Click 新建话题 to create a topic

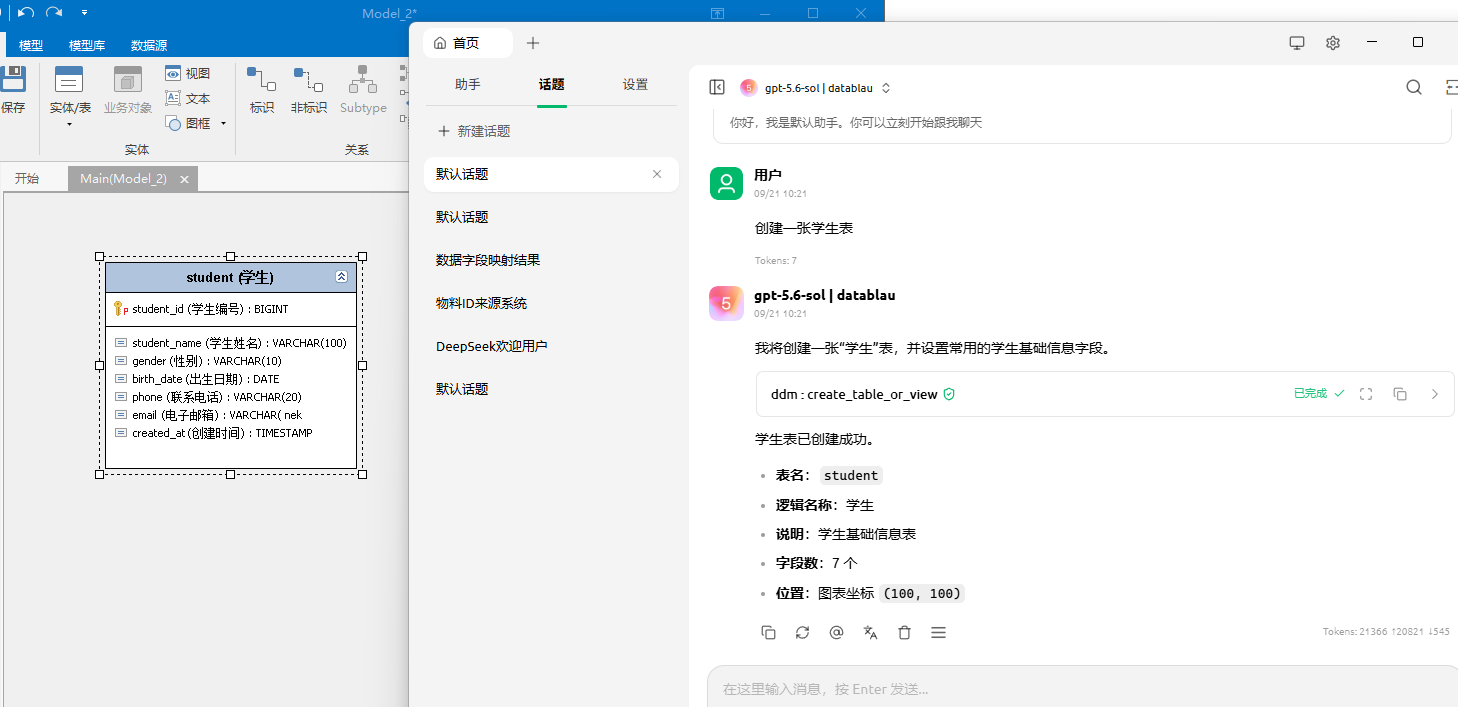(475, 131)
